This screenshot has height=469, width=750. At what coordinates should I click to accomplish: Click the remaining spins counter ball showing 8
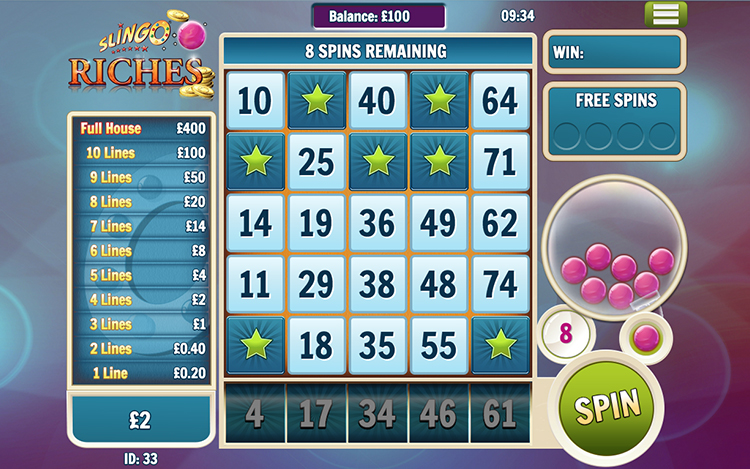[x=566, y=333]
